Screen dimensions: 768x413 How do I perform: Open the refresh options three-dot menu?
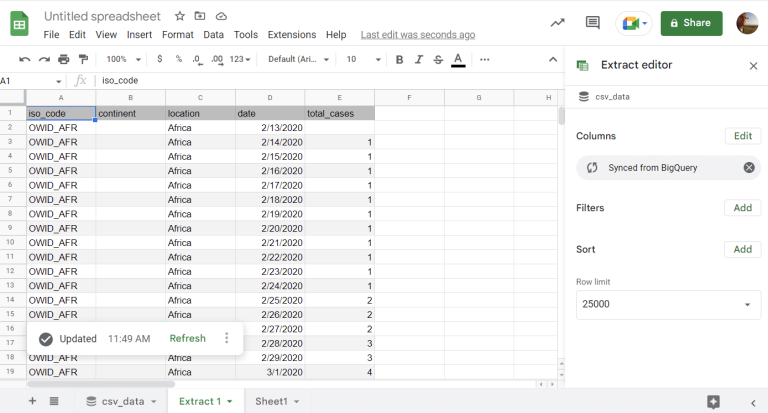tap(226, 338)
